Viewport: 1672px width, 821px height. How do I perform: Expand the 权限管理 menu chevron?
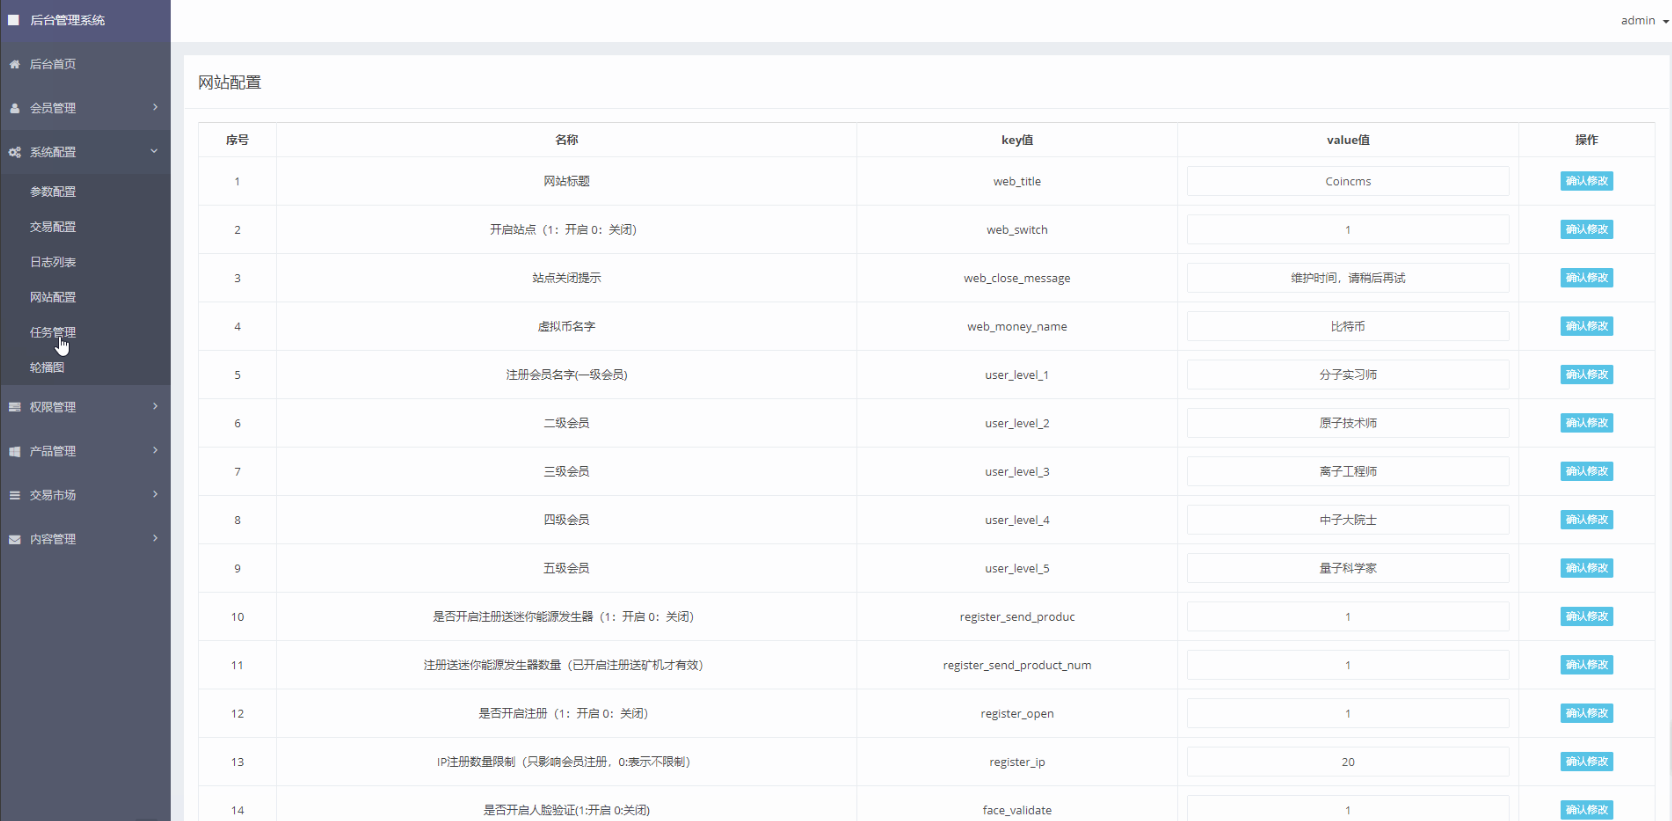tap(155, 406)
